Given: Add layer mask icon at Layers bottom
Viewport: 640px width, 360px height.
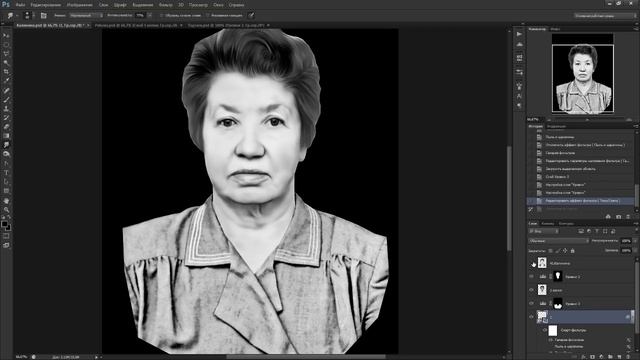Looking at the screenshot, I should pyautogui.click(x=592, y=357).
